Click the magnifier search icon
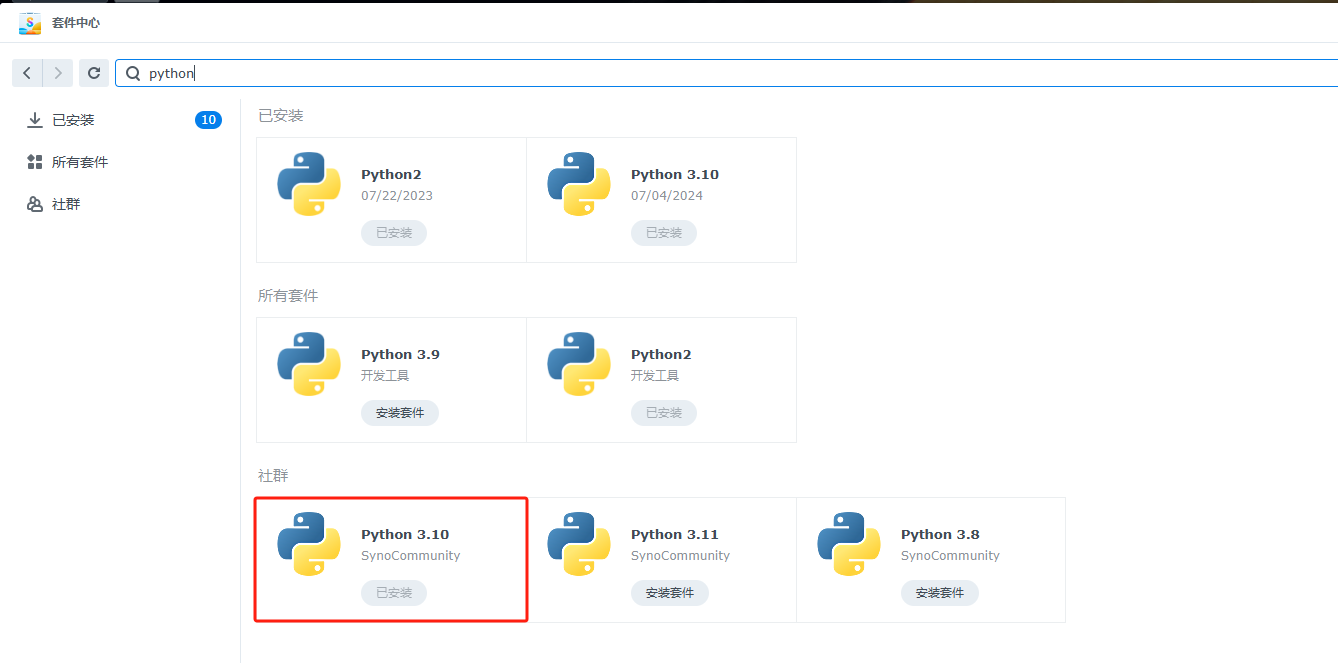 click(133, 73)
